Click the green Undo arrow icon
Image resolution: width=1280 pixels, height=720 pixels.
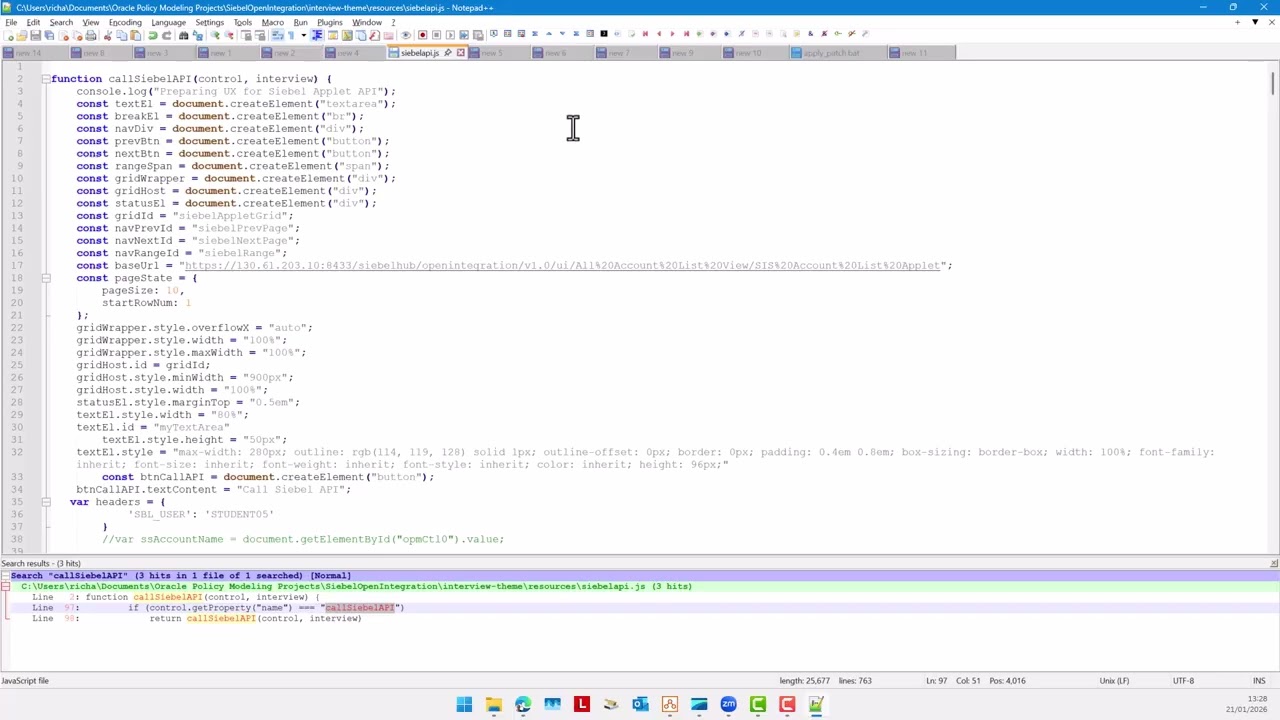point(152,34)
